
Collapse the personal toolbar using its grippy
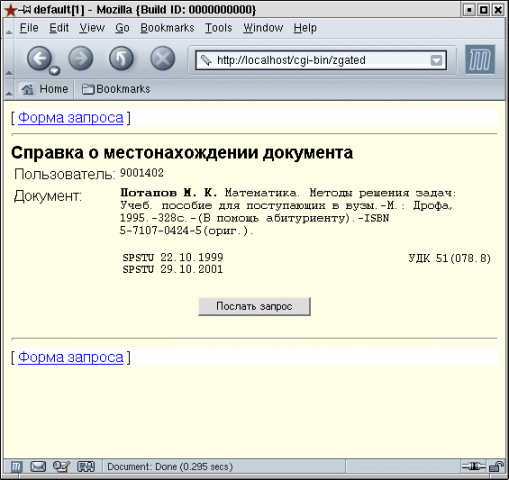tap(9, 89)
